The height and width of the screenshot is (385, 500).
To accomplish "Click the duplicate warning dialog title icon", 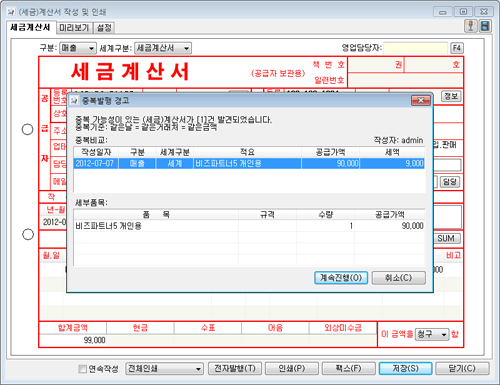I will point(74,100).
